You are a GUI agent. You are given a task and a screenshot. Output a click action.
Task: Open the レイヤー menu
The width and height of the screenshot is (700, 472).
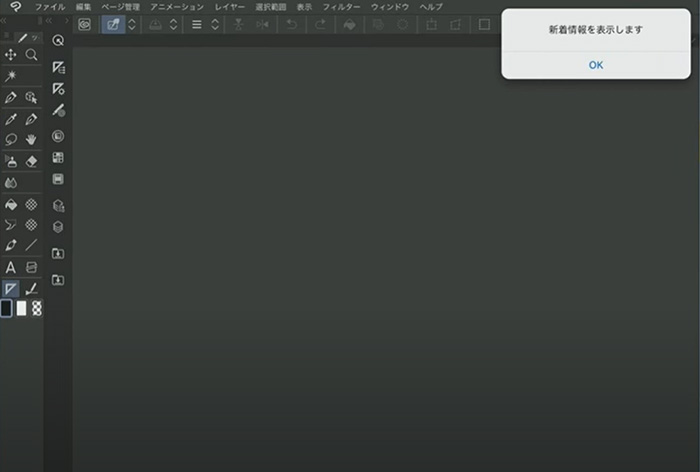229,7
